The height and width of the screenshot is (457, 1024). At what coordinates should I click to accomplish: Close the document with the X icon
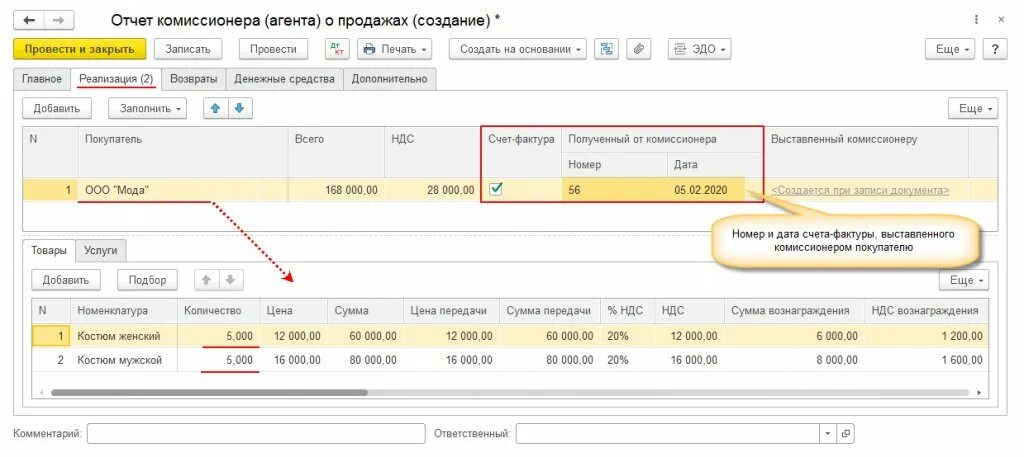pos(1001,20)
